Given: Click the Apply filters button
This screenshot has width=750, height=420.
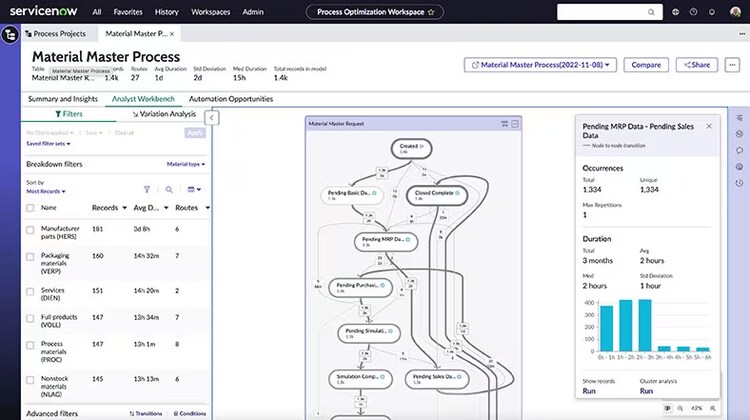Looking at the screenshot, I should [x=195, y=133].
